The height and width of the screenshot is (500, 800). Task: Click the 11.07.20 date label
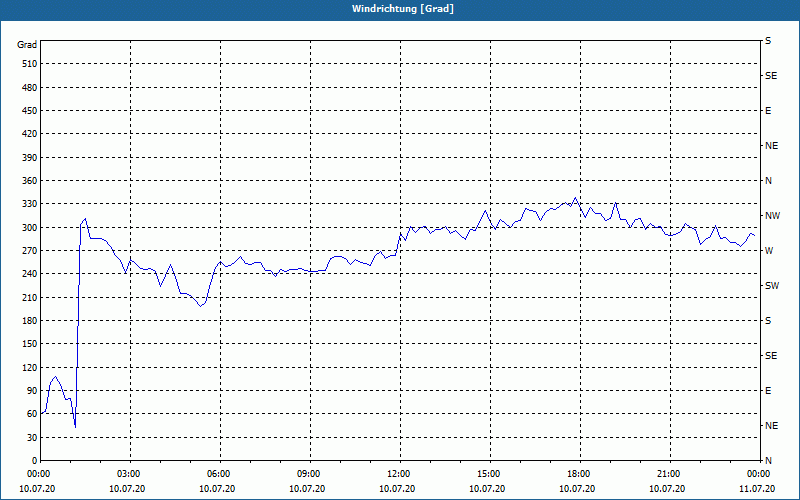coord(757,489)
